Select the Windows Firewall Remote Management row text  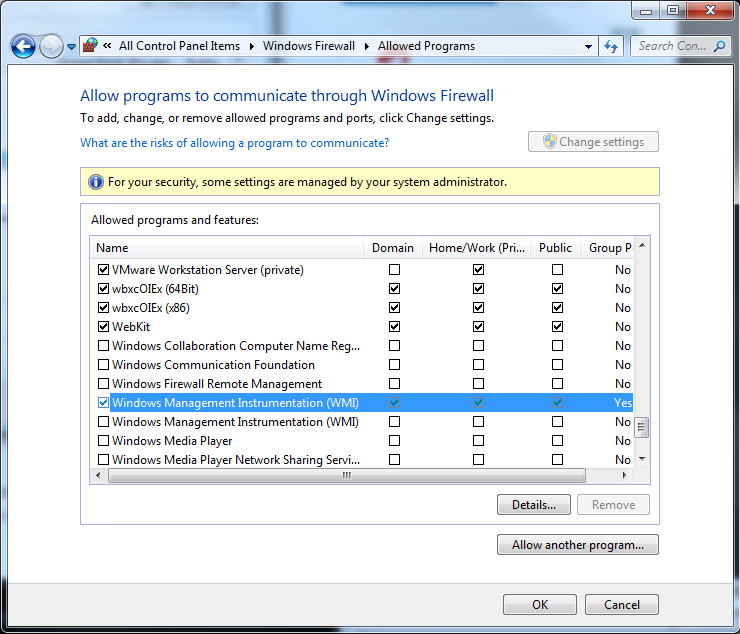[x=217, y=384]
